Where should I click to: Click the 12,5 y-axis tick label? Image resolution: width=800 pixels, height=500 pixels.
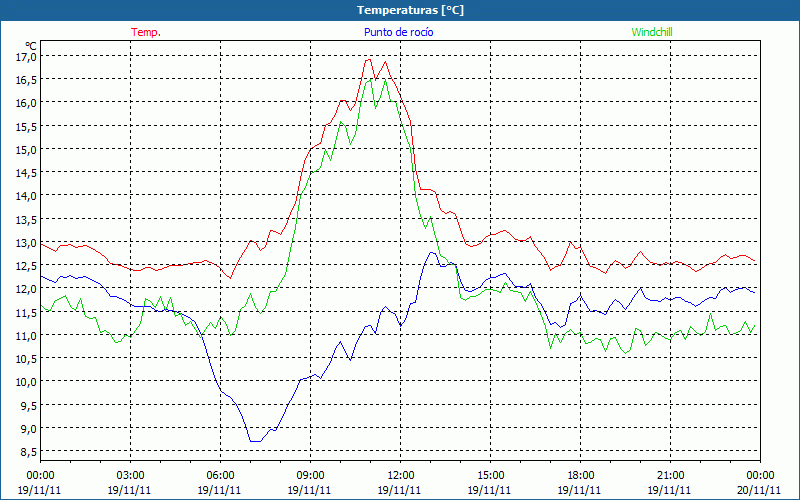[x=25, y=266]
